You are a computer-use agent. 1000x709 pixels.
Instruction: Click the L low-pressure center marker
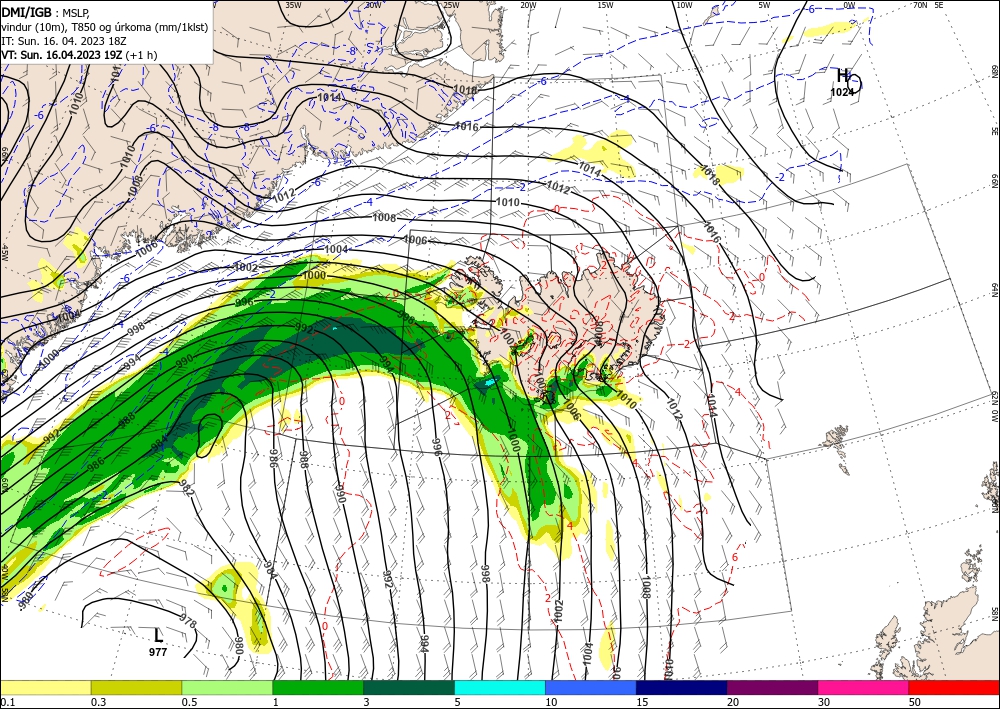tap(158, 636)
